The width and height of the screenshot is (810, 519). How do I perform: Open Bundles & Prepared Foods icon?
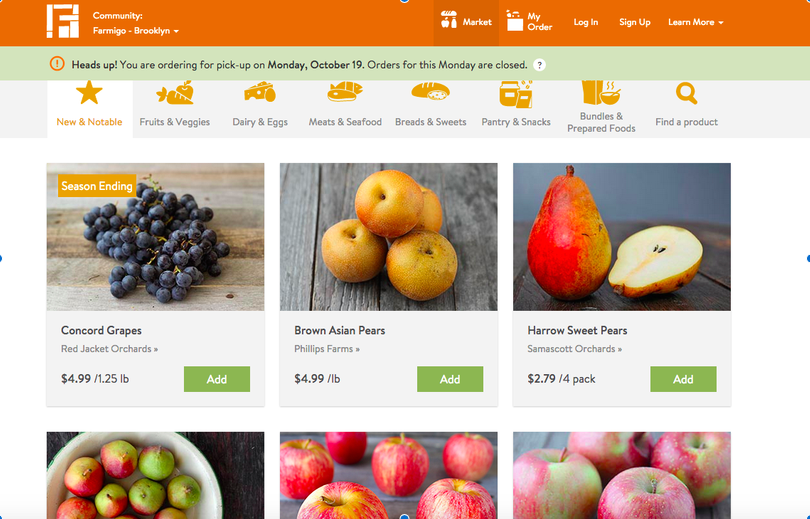click(601, 92)
